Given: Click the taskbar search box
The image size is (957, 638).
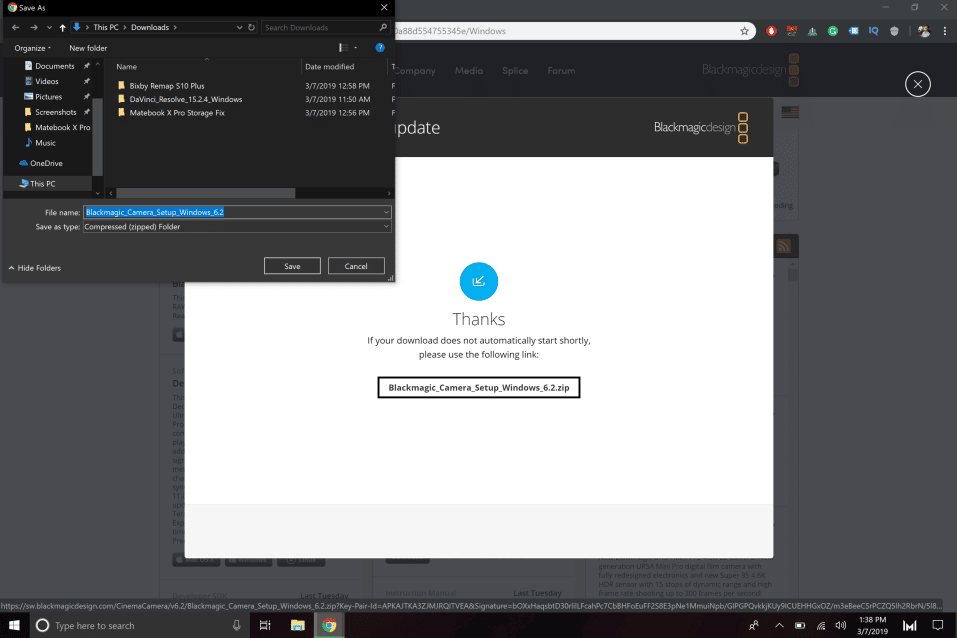Looking at the screenshot, I should 139,625.
